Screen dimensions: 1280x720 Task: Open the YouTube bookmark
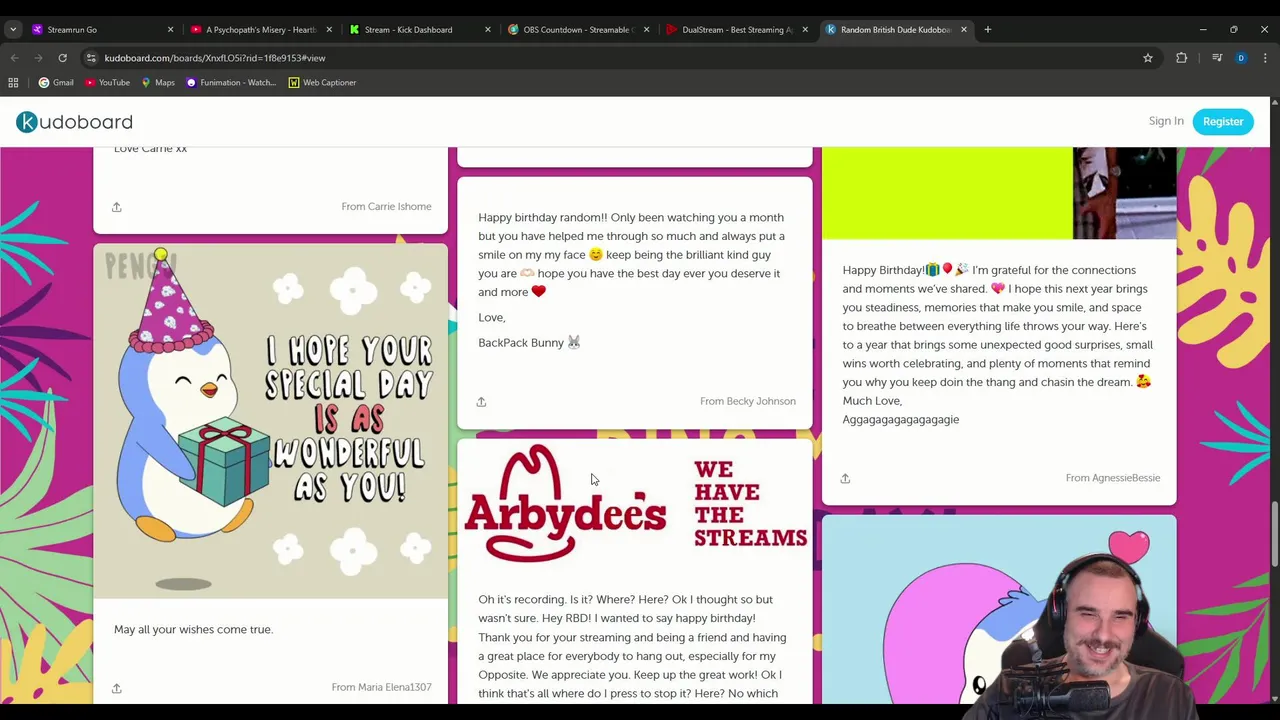(107, 82)
